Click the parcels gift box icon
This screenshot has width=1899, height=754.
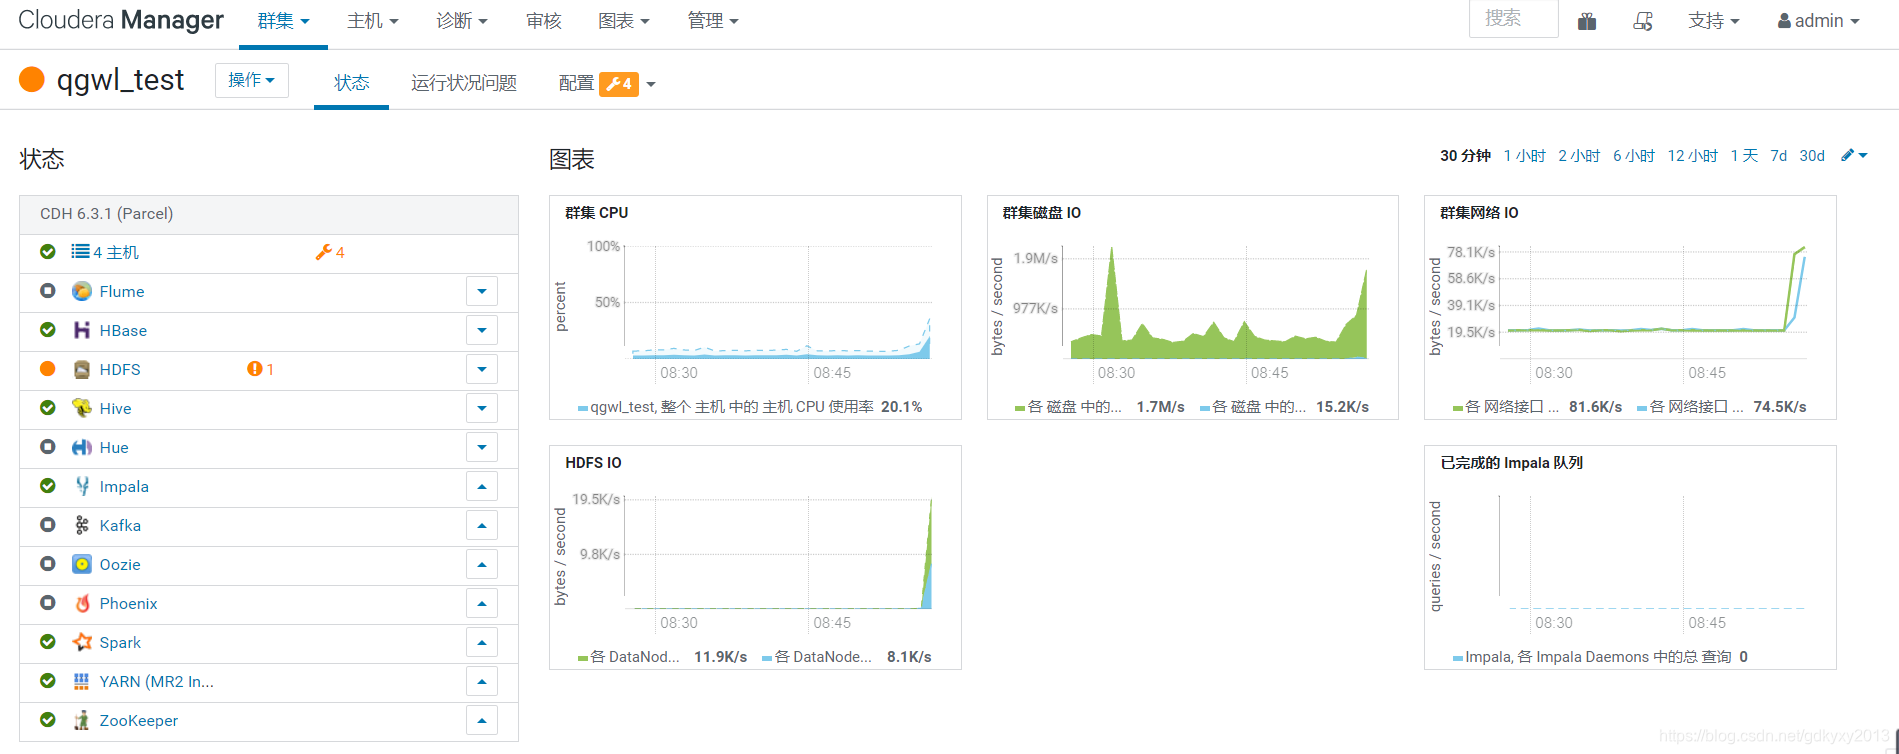(x=1587, y=21)
